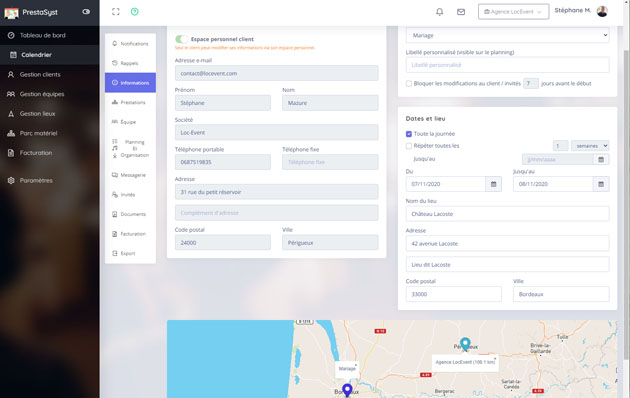The width and height of the screenshot is (630, 398).
Task: Click the Du date field 07/11/2020
Action: click(446, 184)
